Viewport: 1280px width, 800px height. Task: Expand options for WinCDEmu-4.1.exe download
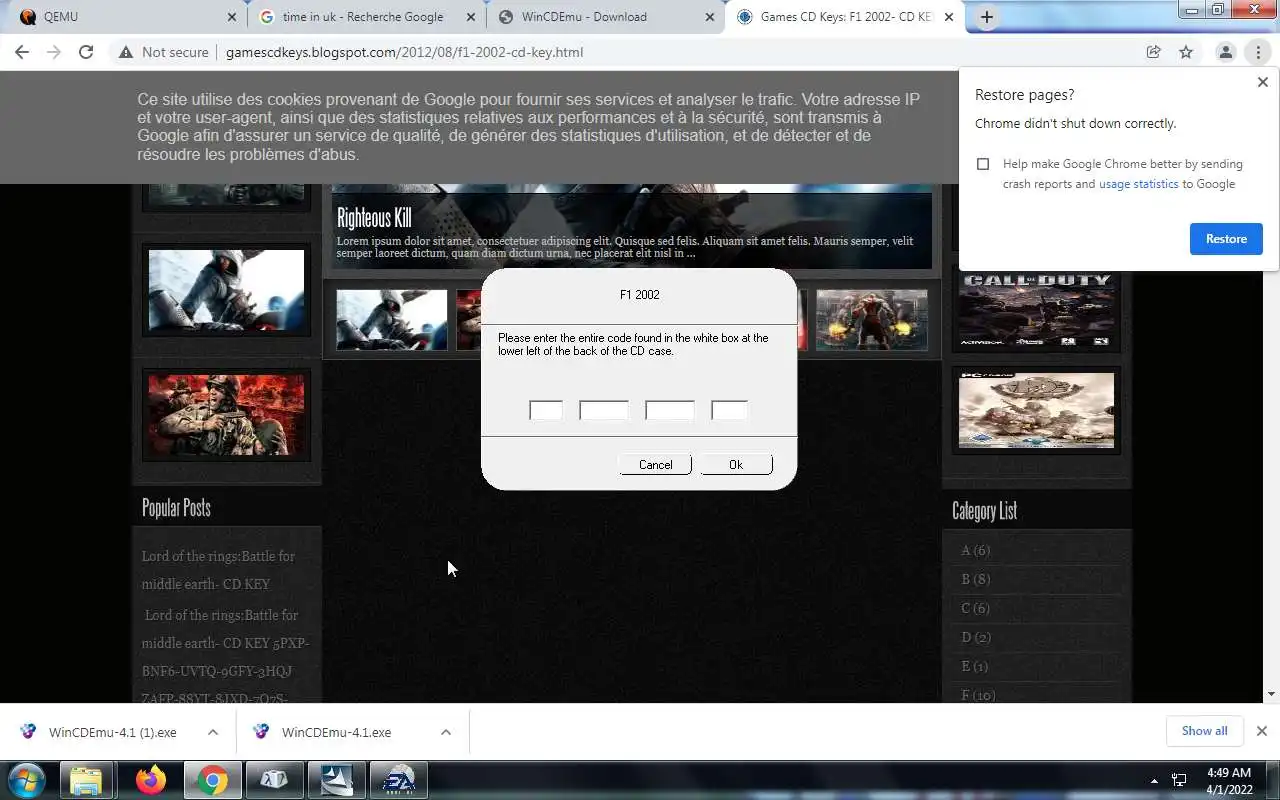pyautogui.click(x=446, y=732)
